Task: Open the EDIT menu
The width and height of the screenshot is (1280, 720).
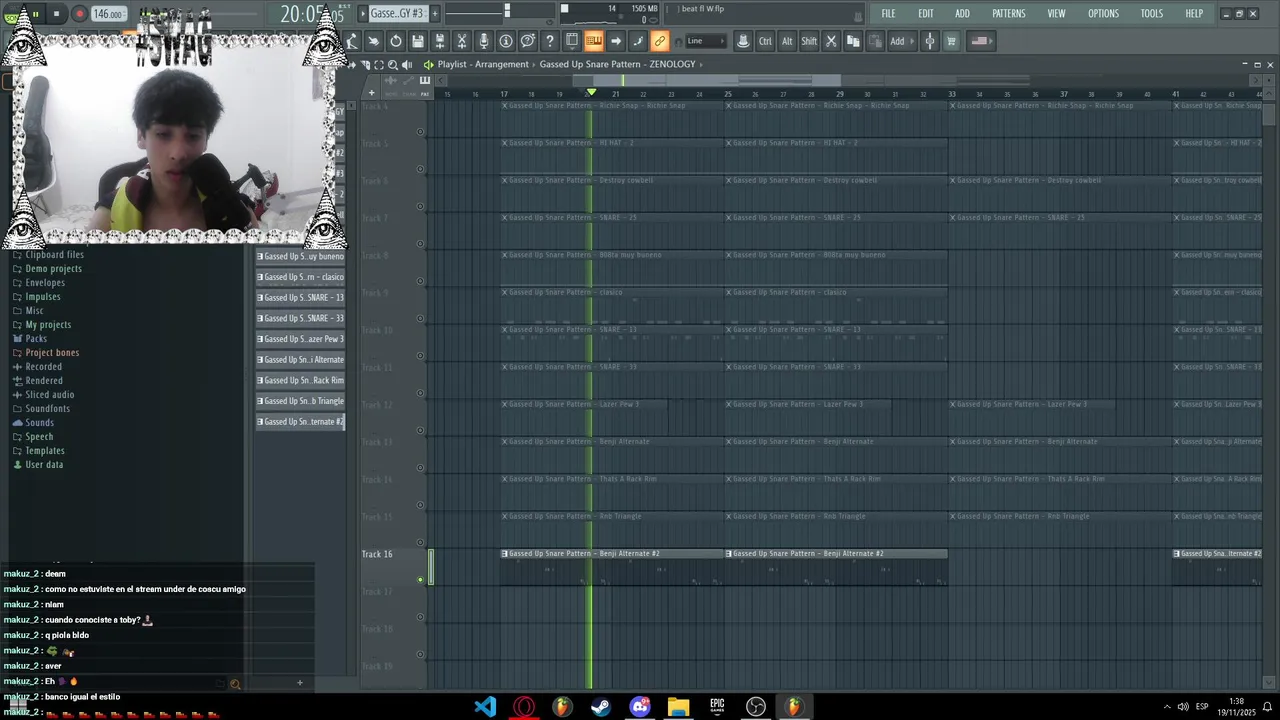Action: pos(926,14)
